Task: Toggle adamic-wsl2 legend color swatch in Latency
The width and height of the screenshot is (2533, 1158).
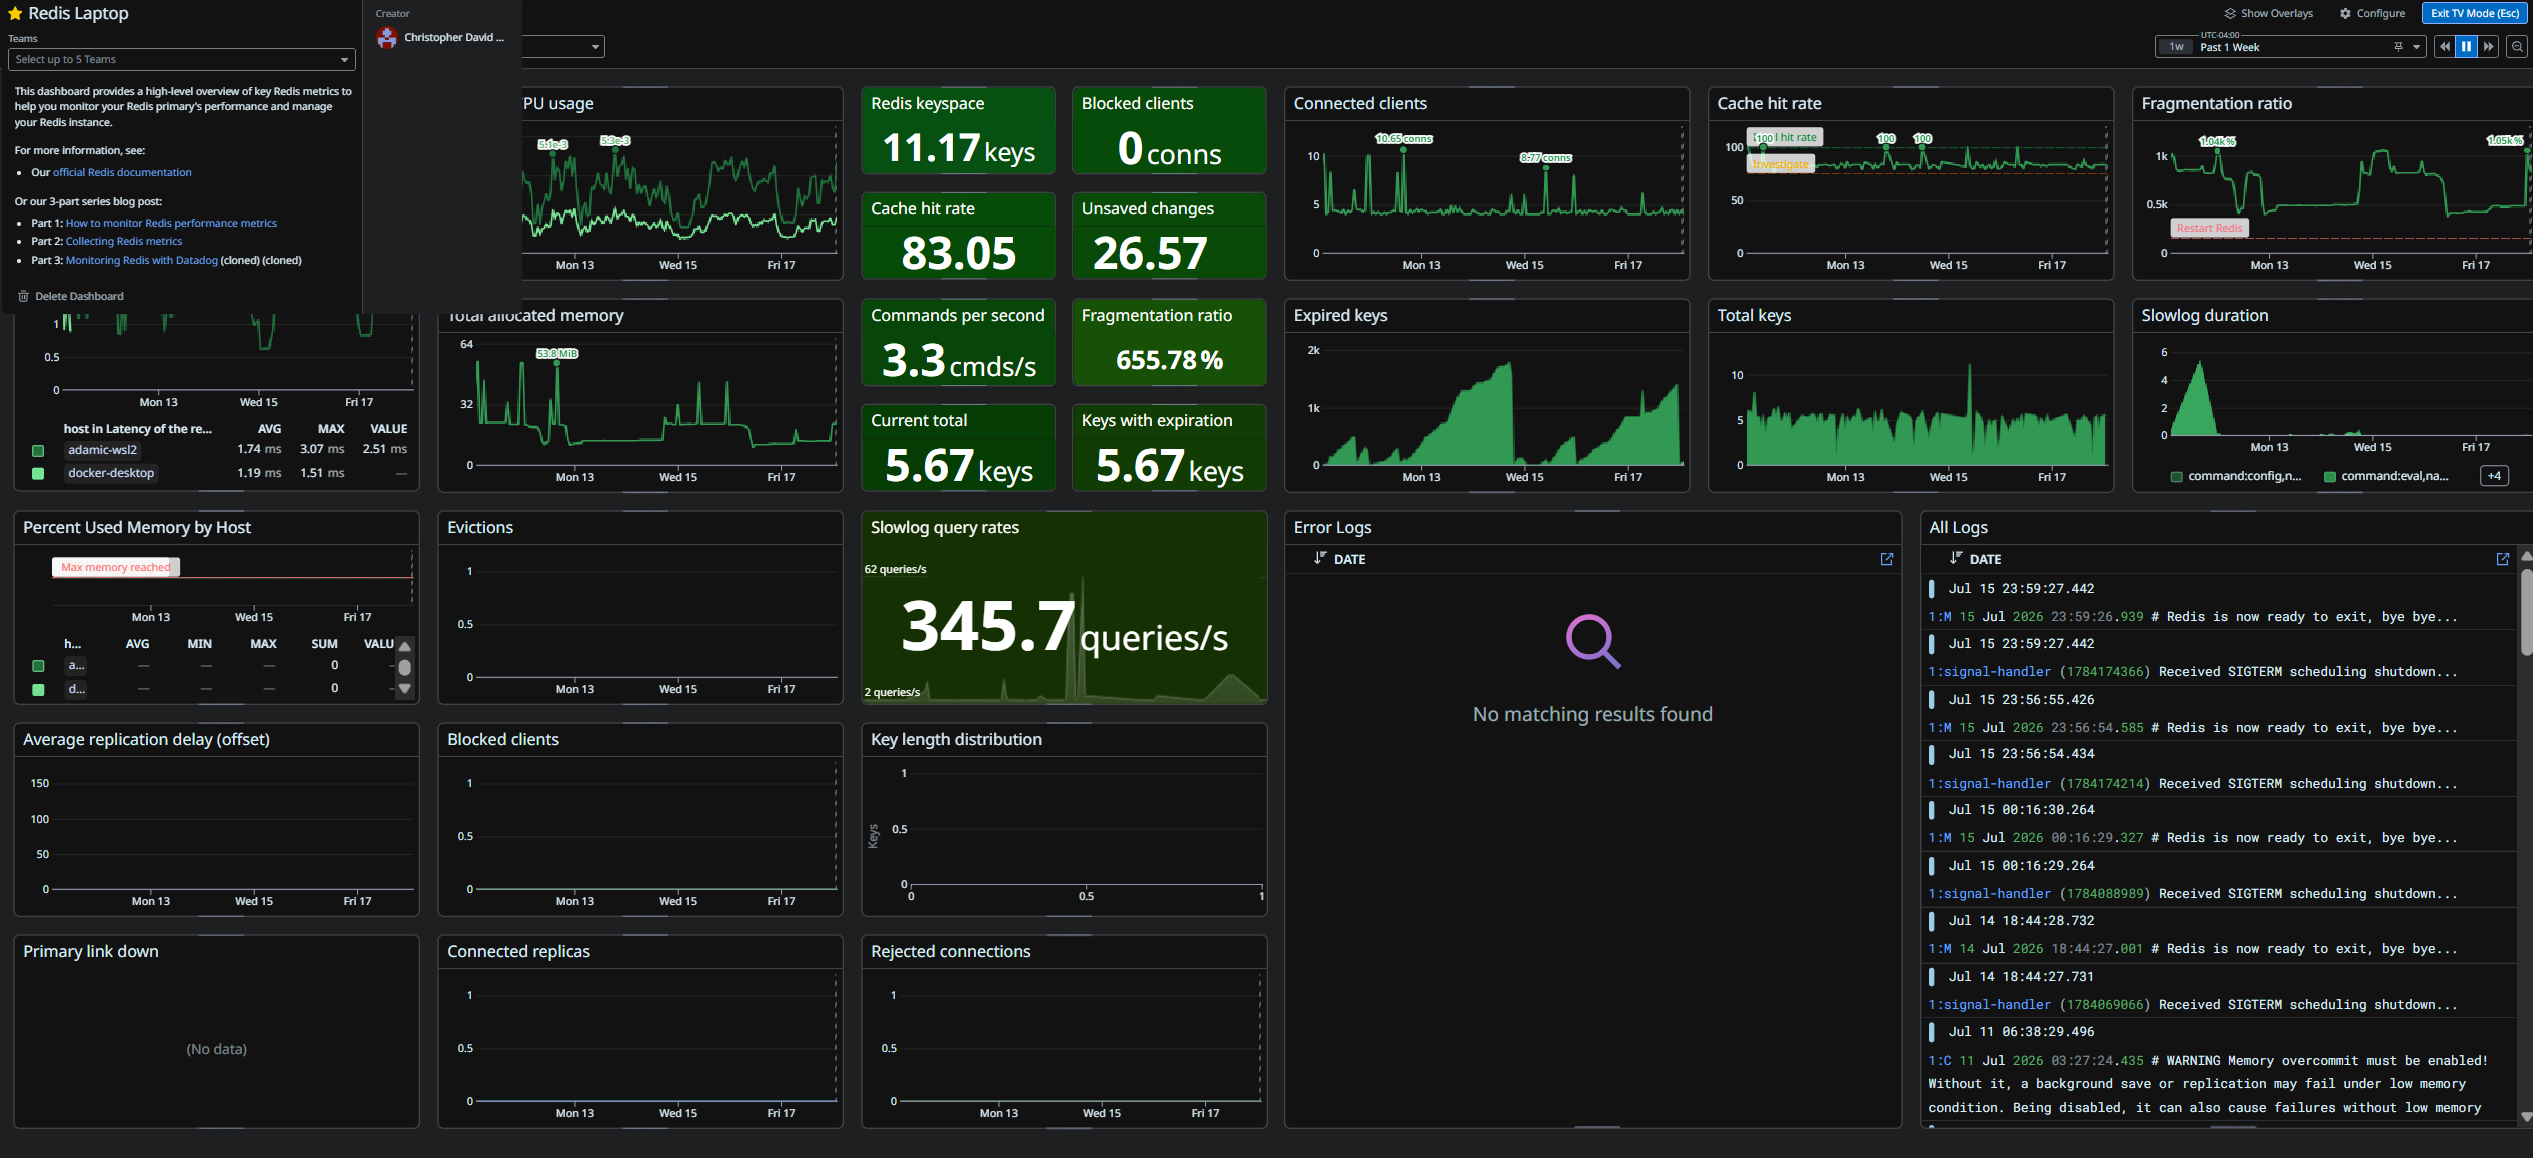Action: pyautogui.click(x=38, y=451)
